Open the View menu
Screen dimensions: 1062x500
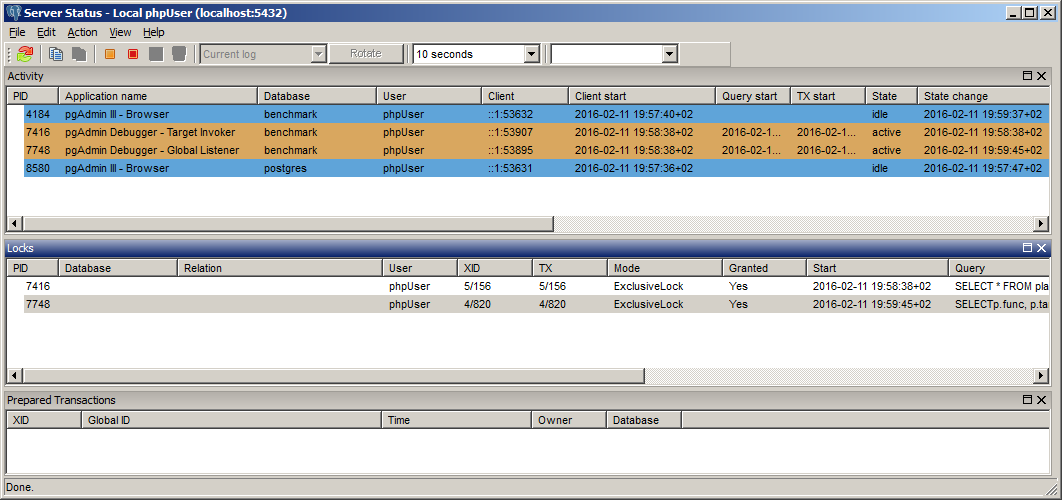120,32
